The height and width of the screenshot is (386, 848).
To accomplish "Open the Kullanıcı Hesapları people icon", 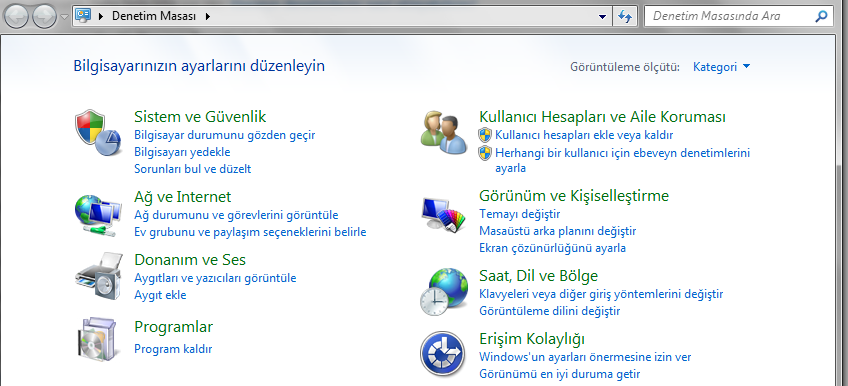I will click(443, 132).
